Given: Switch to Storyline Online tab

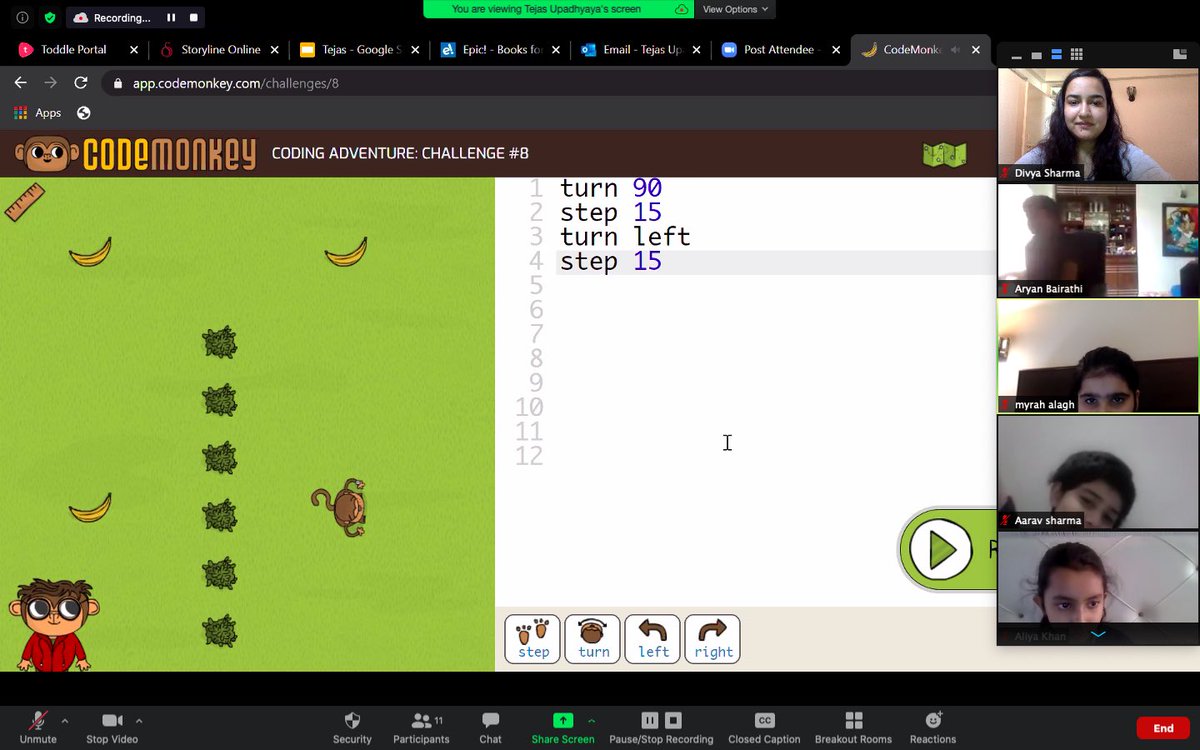Looking at the screenshot, I should [219, 49].
